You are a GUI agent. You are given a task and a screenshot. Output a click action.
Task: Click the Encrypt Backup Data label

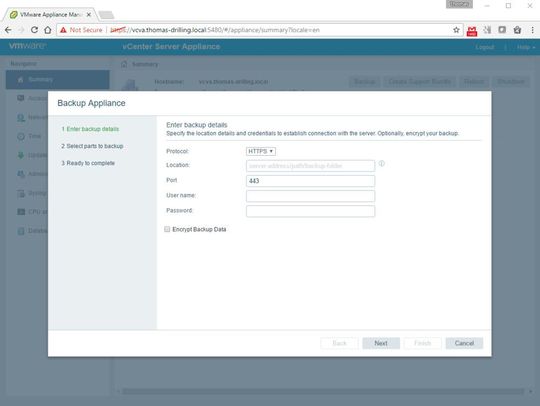pyautogui.click(x=199, y=229)
